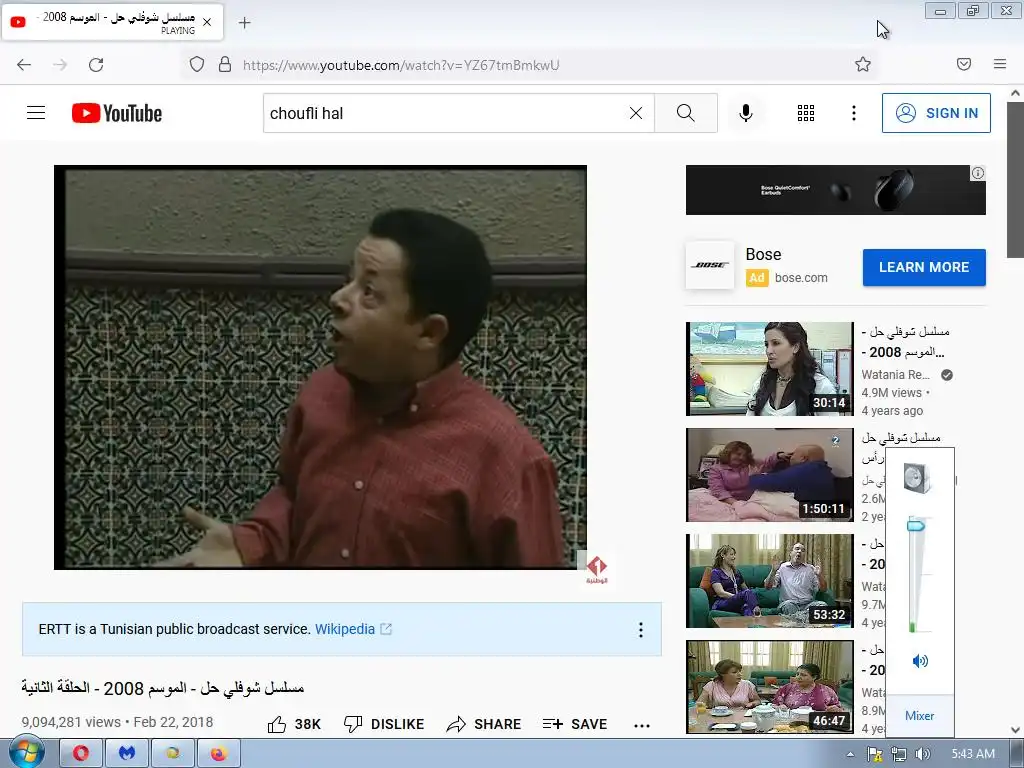
Task: Play the 46:47 recommended video
Action: 769,686
